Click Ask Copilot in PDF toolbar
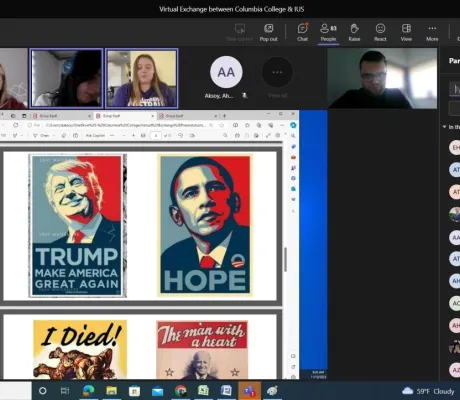The width and height of the screenshot is (460, 400). (x=95, y=135)
